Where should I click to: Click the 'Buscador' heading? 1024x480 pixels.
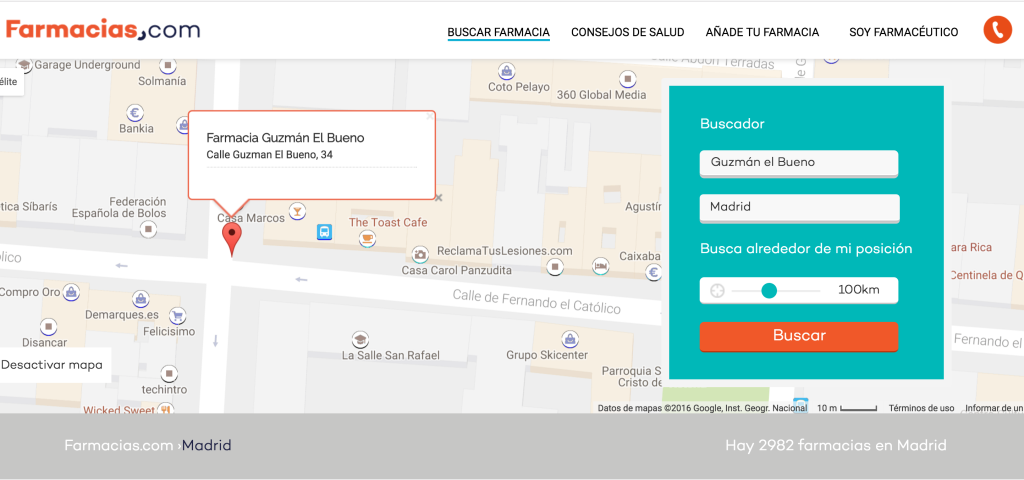pos(732,123)
